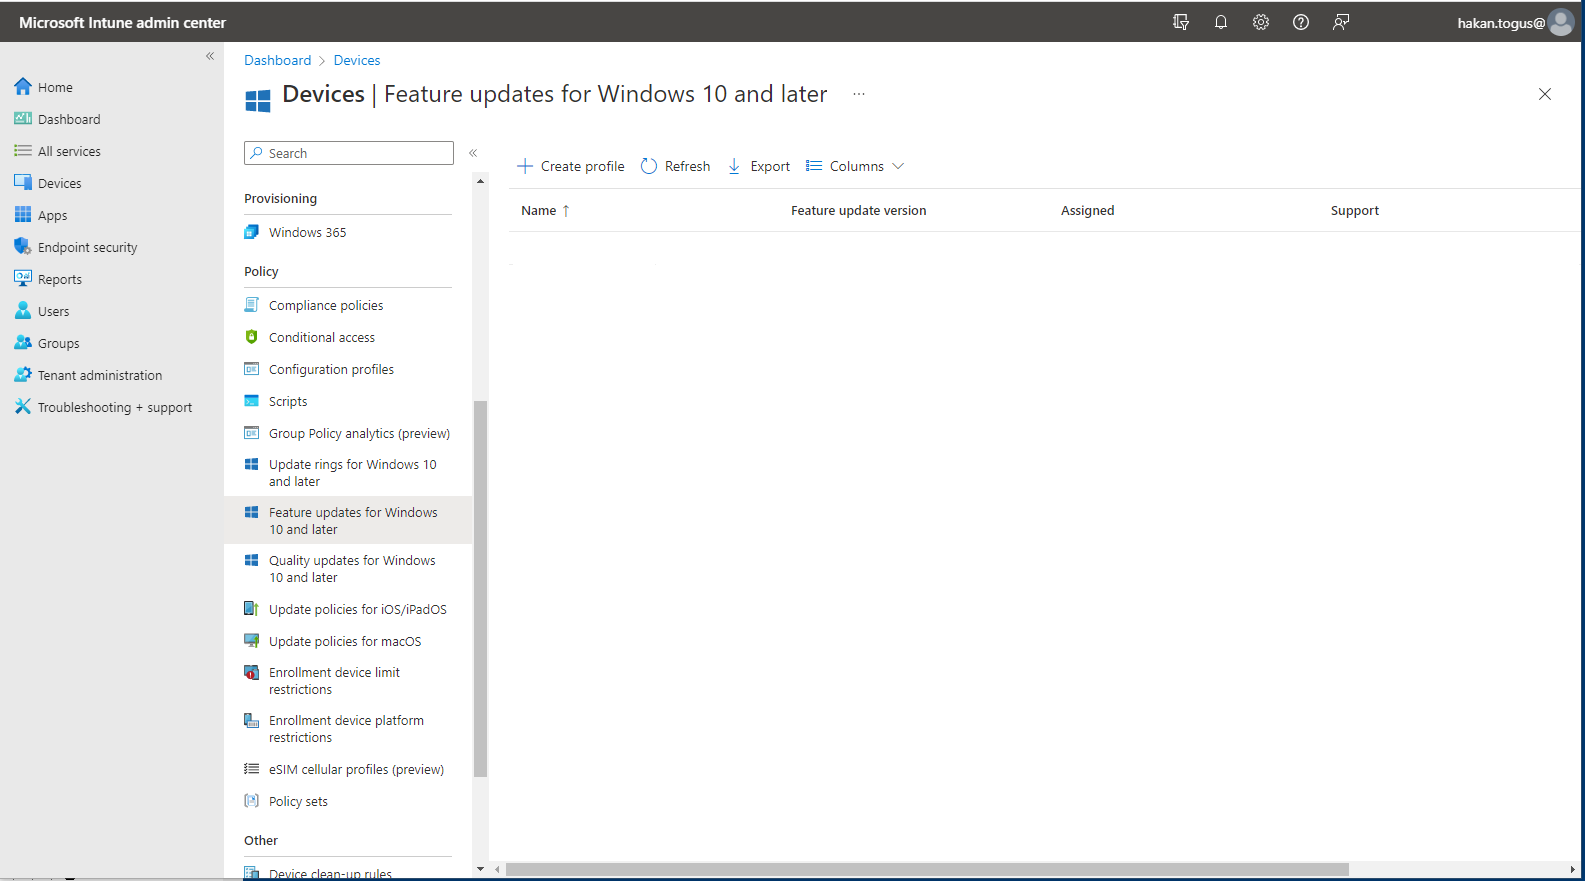Image resolution: width=1585 pixels, height=881 pixels.
Task: Click the submenu vertical scrollbar thumb
Action: pos(480,588)
